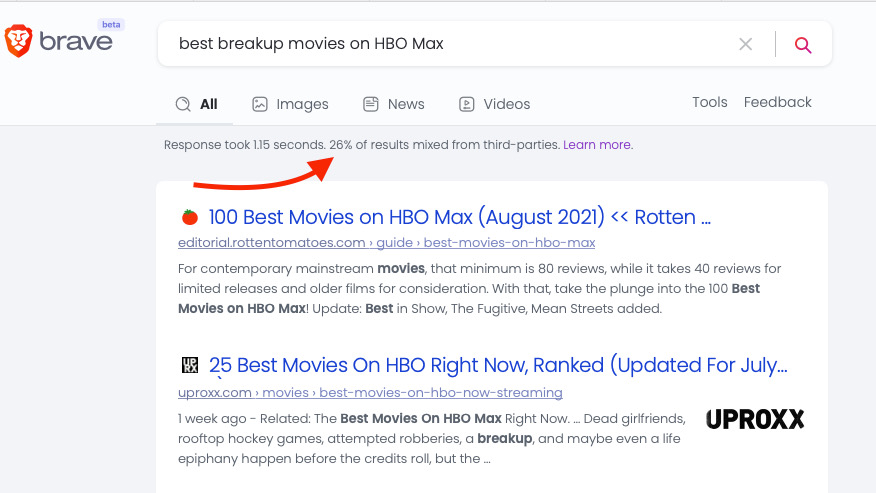The image size is (876, 493).
Task: Click the Uproxx '1 week ago' snippet
Action: click(x=431, y=439)
